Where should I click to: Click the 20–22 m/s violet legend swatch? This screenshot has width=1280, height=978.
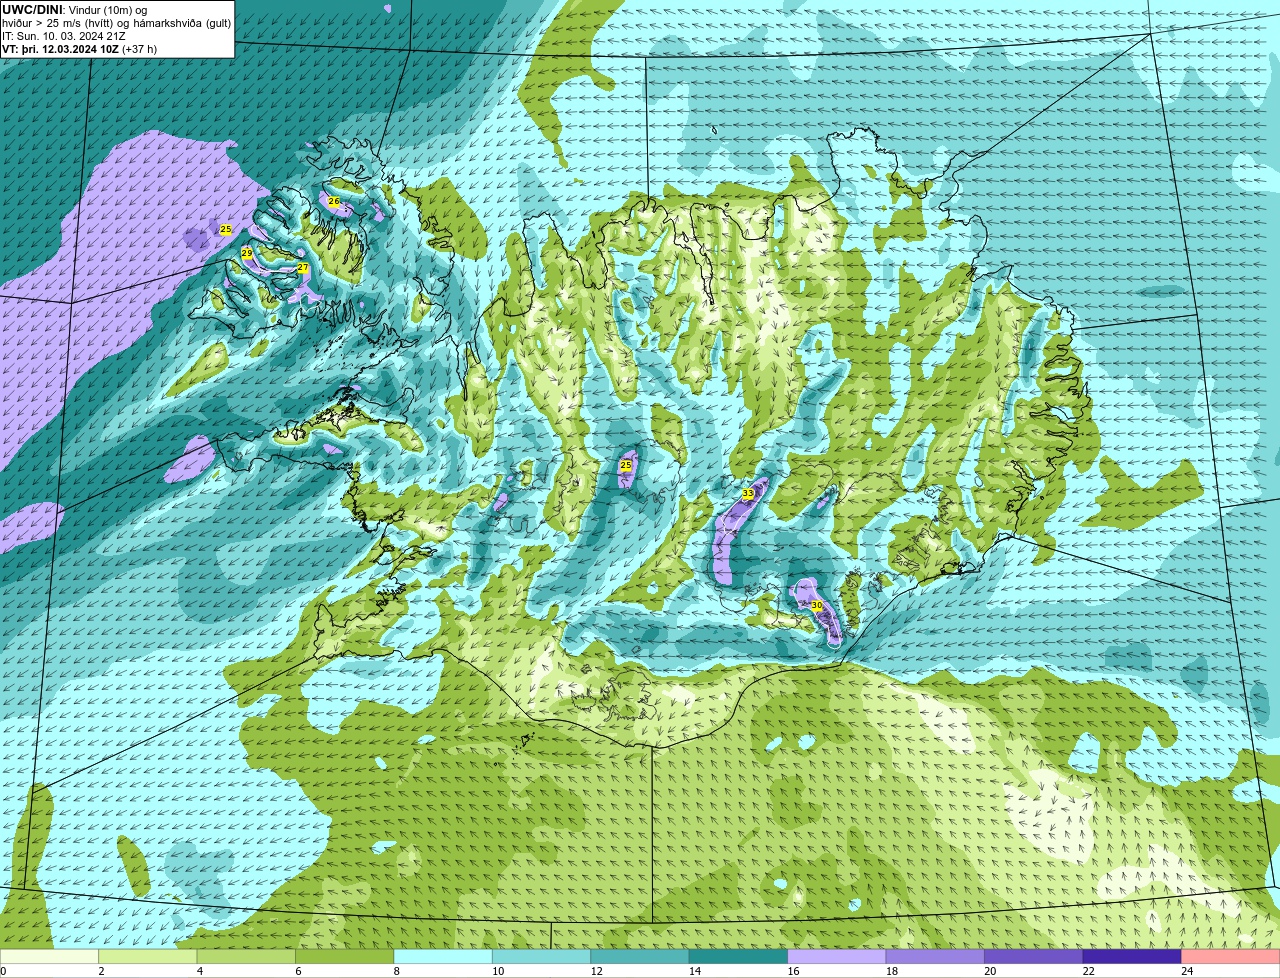pyautogui.click(x=1034, y=956)
